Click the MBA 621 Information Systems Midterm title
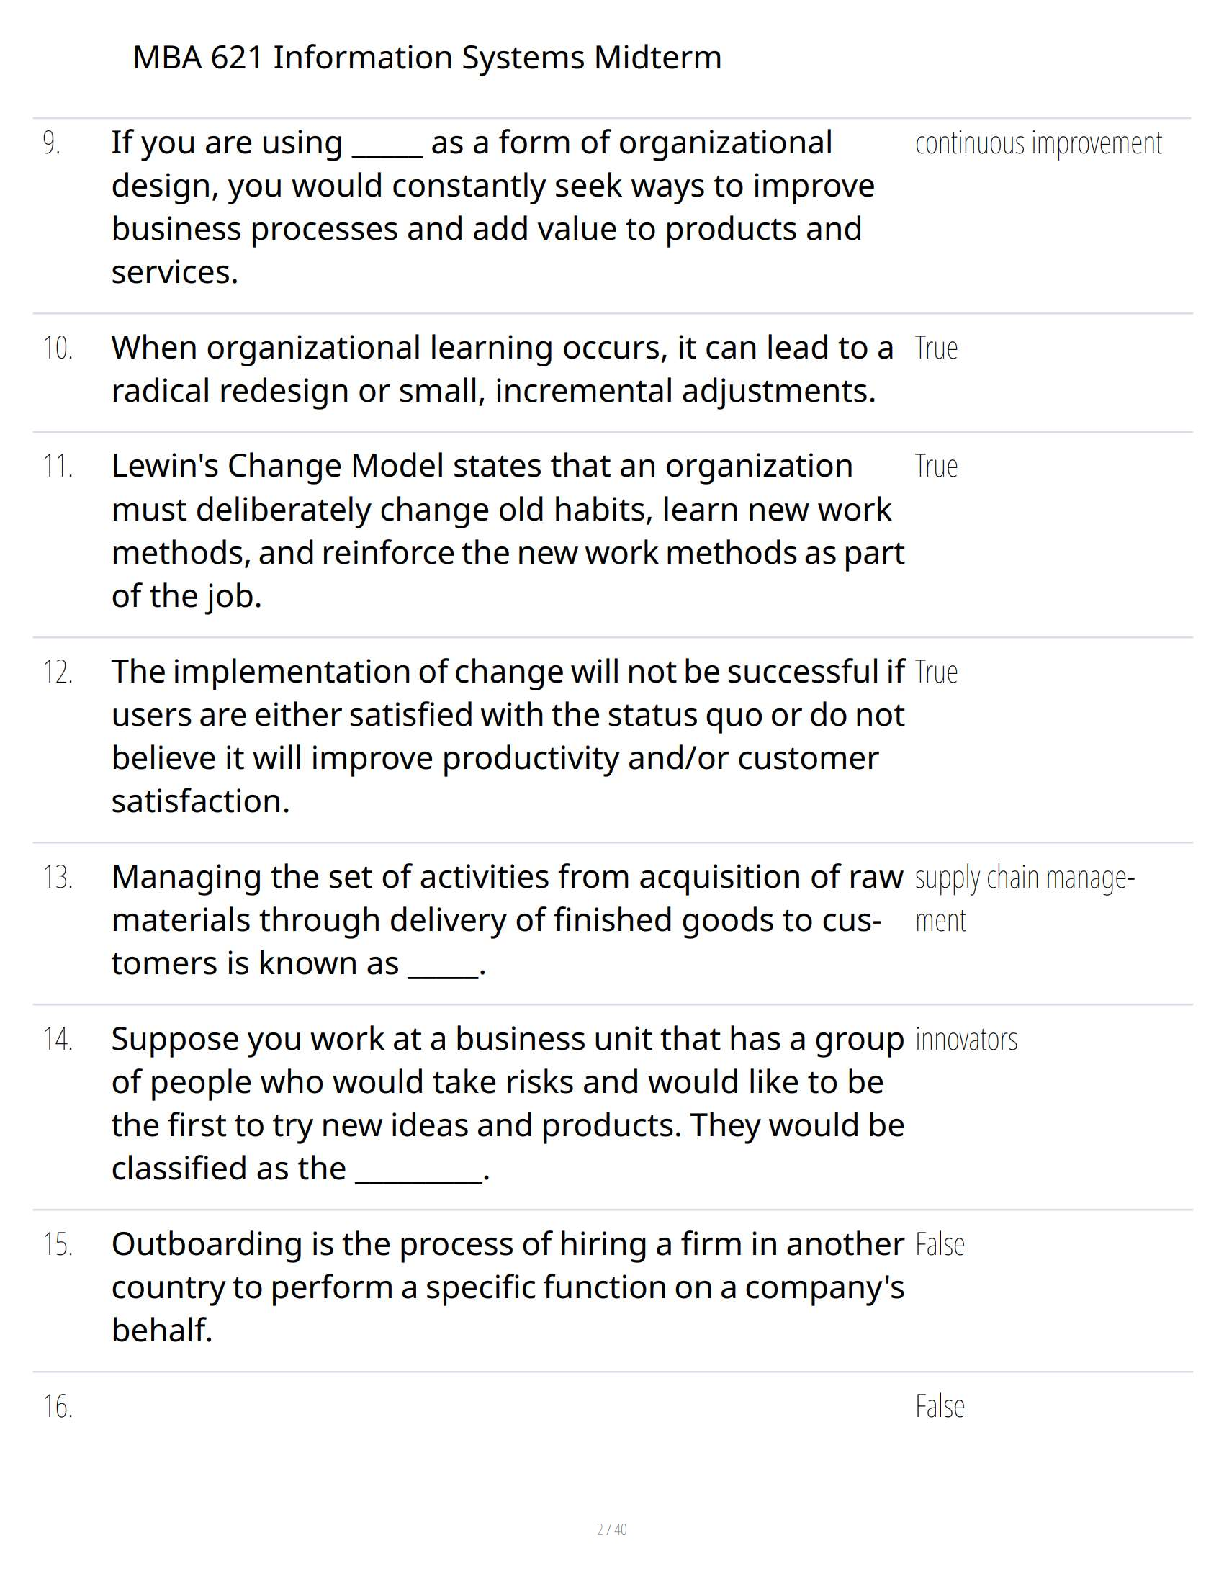Screen dimensions: 1224x1584 click(x=427, y=57)
